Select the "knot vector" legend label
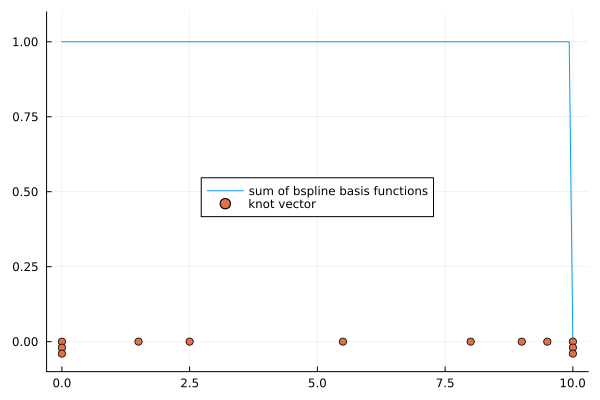This screenshot has width=600, height=400. click(282, 204)
